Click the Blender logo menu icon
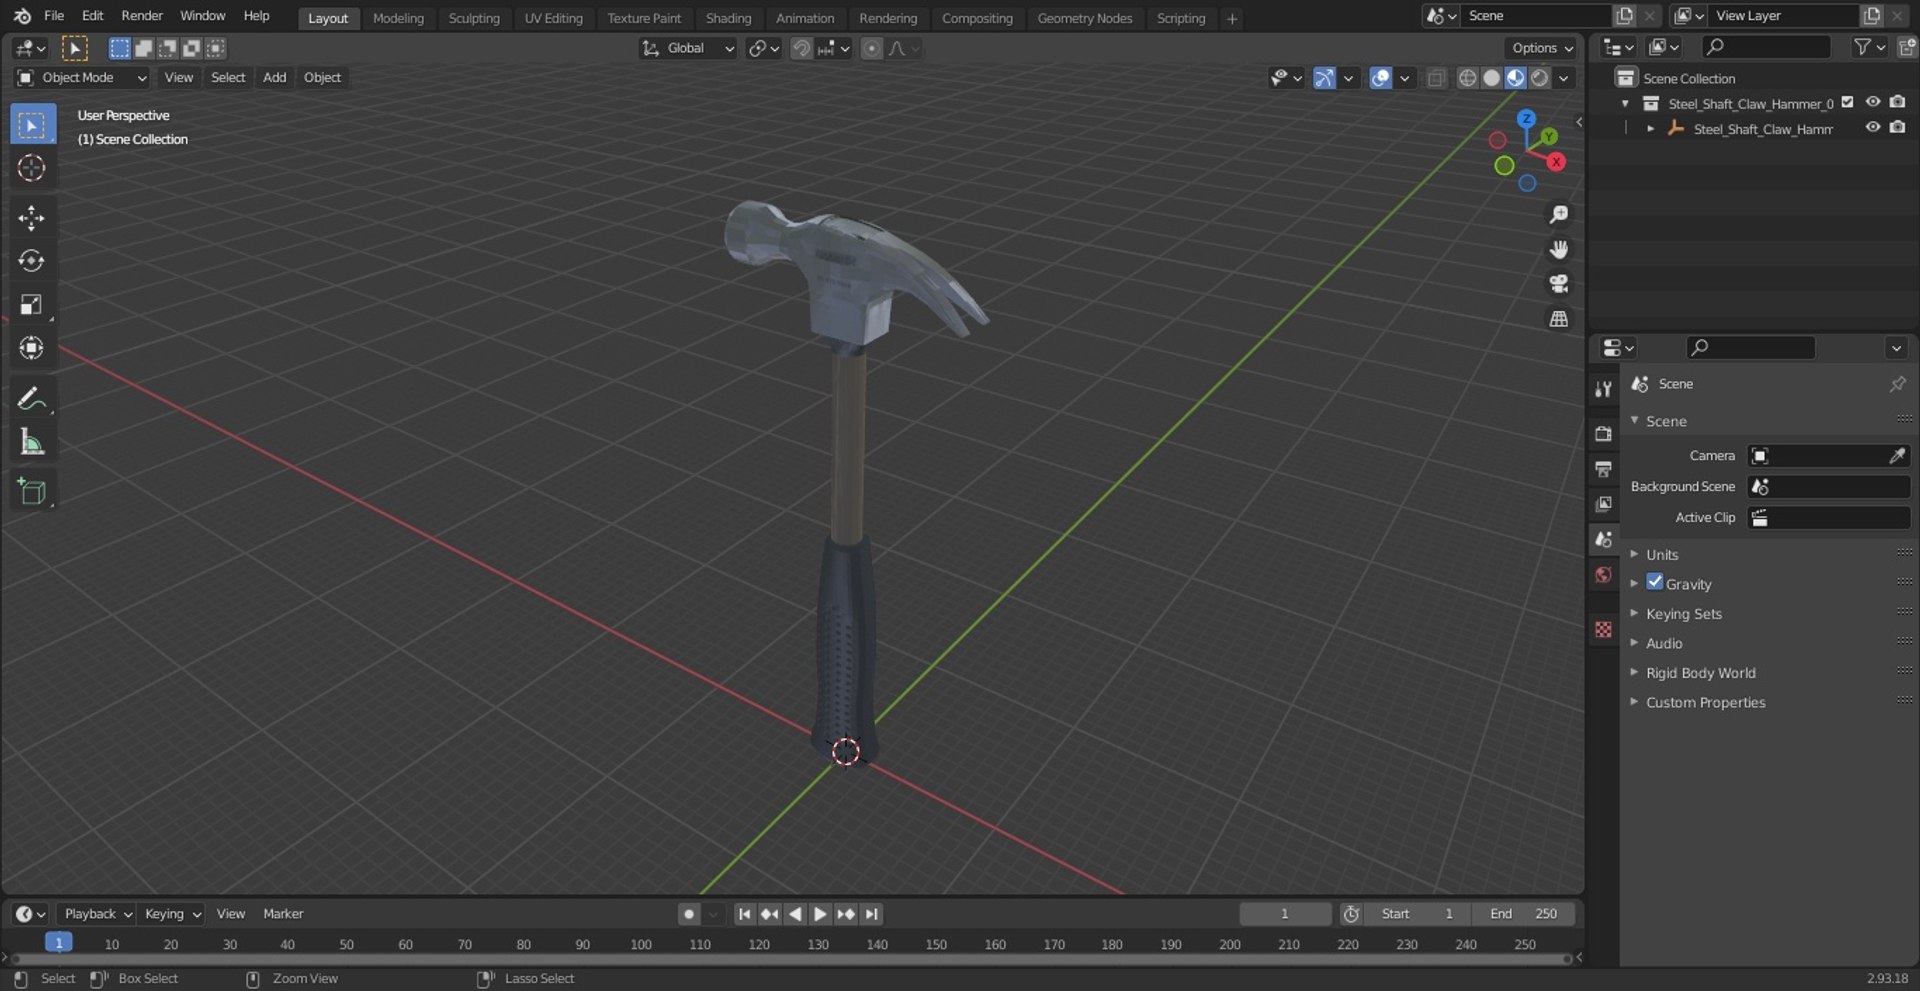 coord(22,16)
